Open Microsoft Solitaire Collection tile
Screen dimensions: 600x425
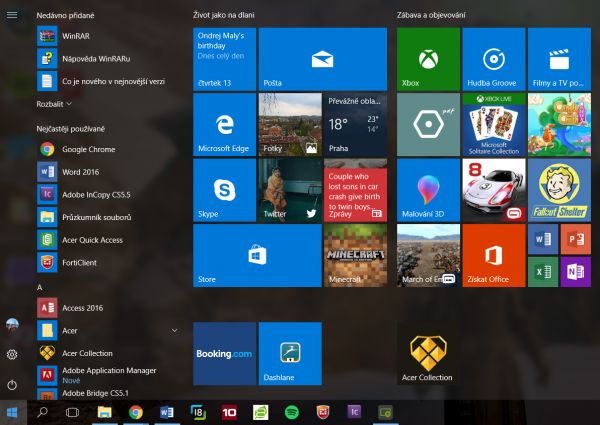(494, 125)
